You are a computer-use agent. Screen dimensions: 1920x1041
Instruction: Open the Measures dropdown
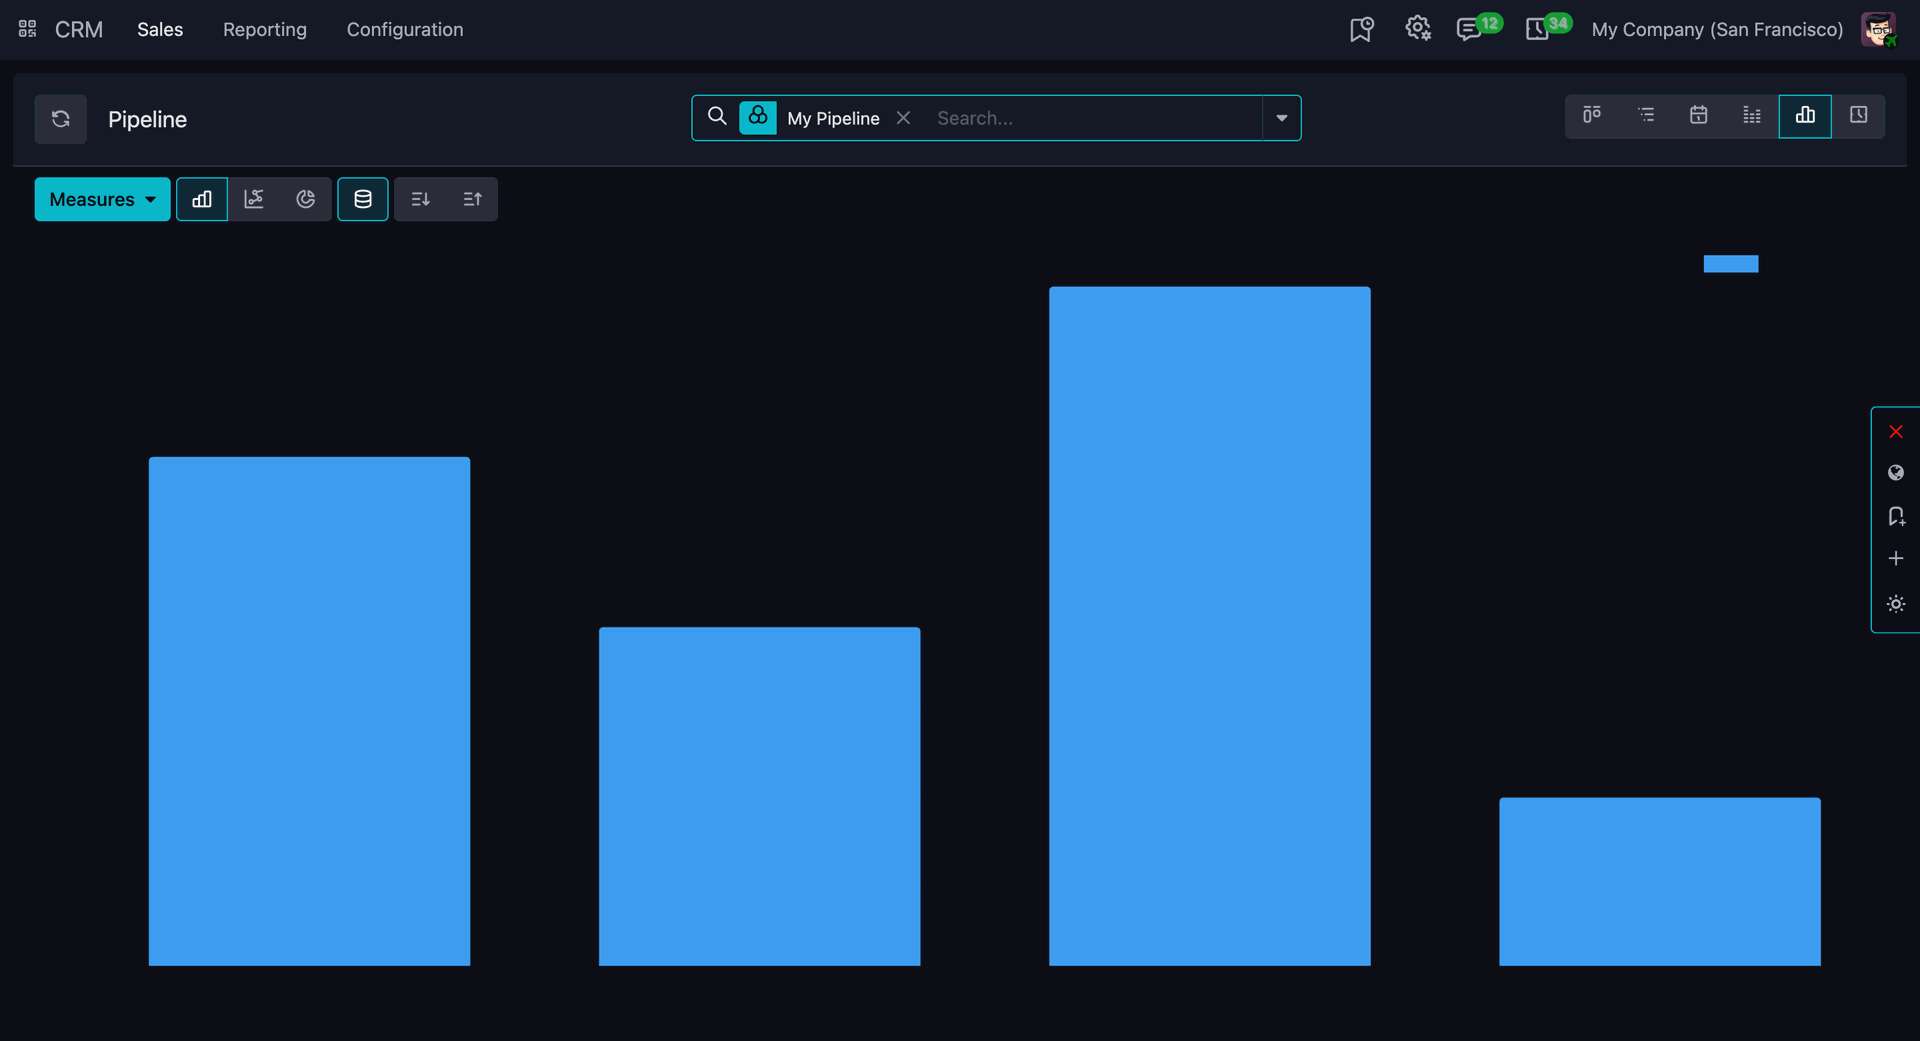coord(102,199)
